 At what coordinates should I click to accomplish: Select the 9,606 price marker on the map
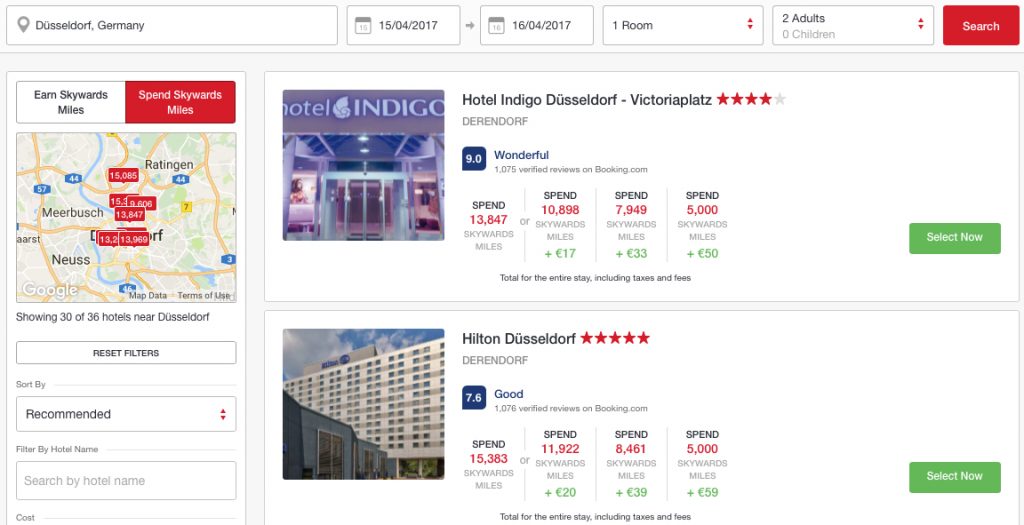click(142, 204)
